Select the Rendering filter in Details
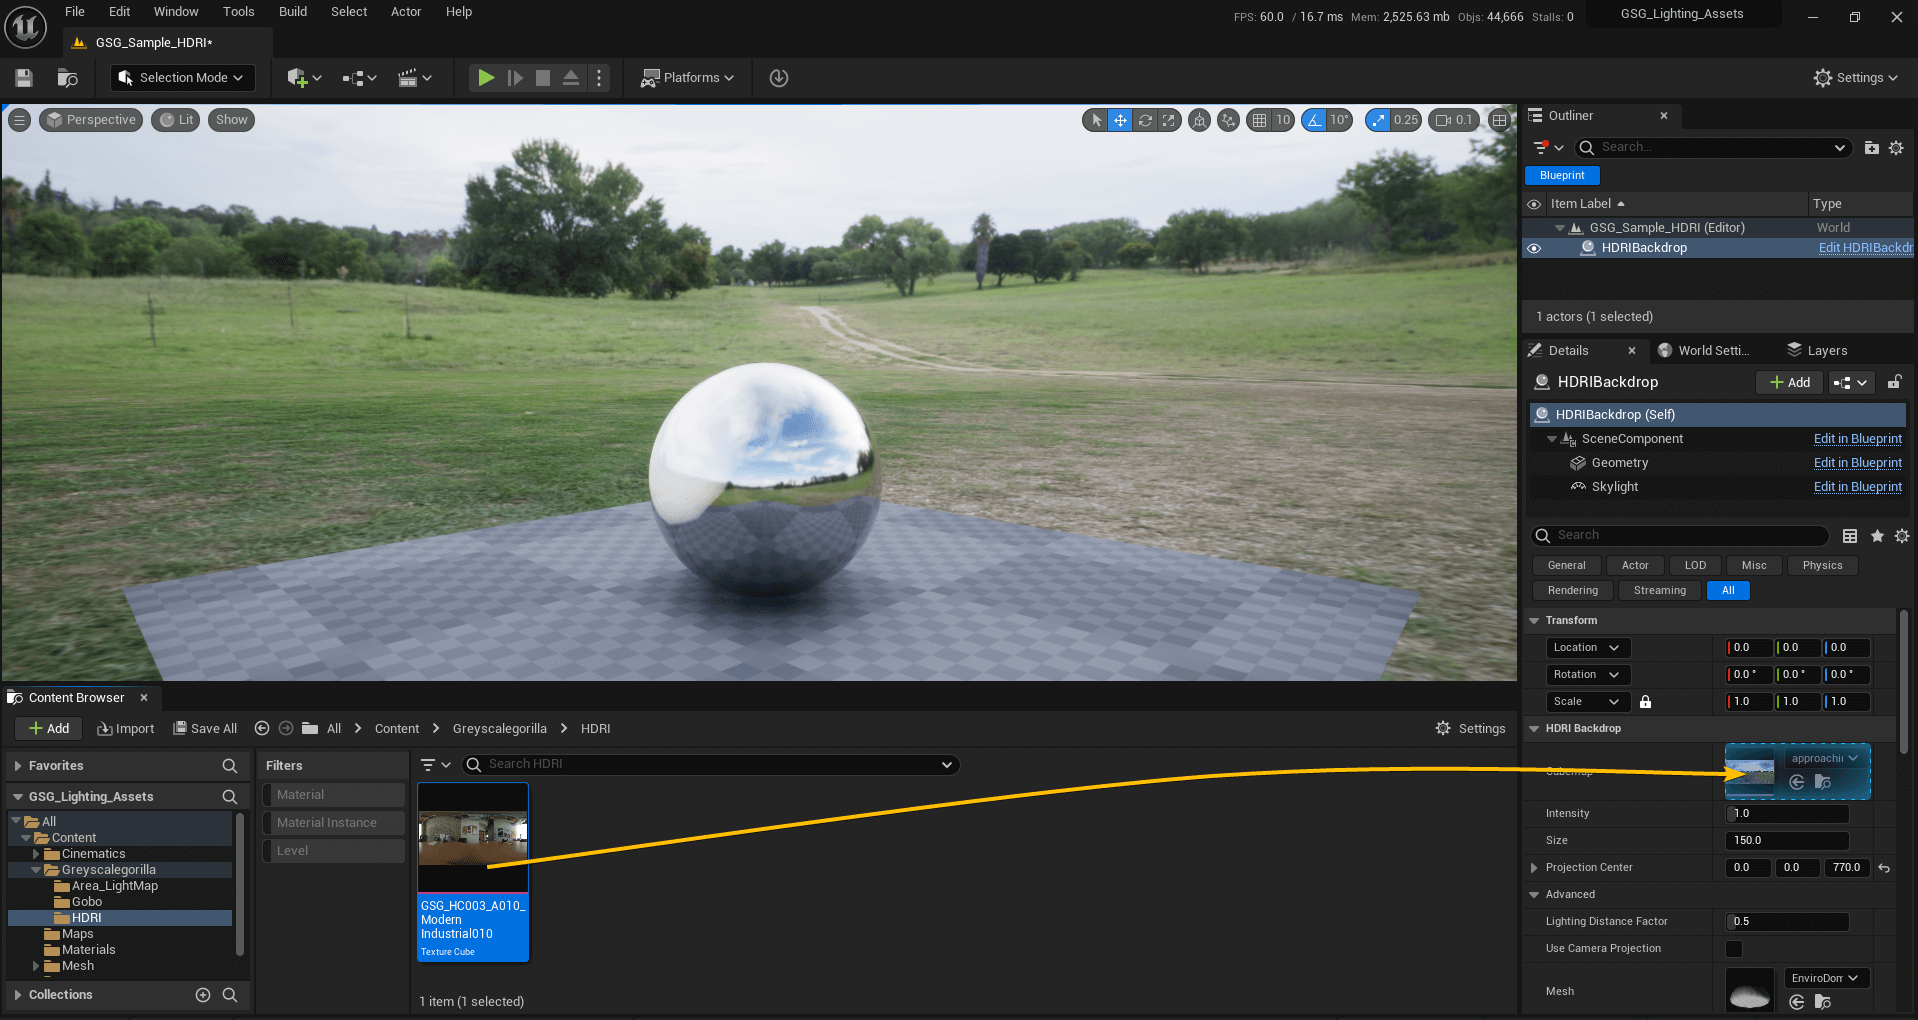1918x1020 pixels. pos(1573,591)
